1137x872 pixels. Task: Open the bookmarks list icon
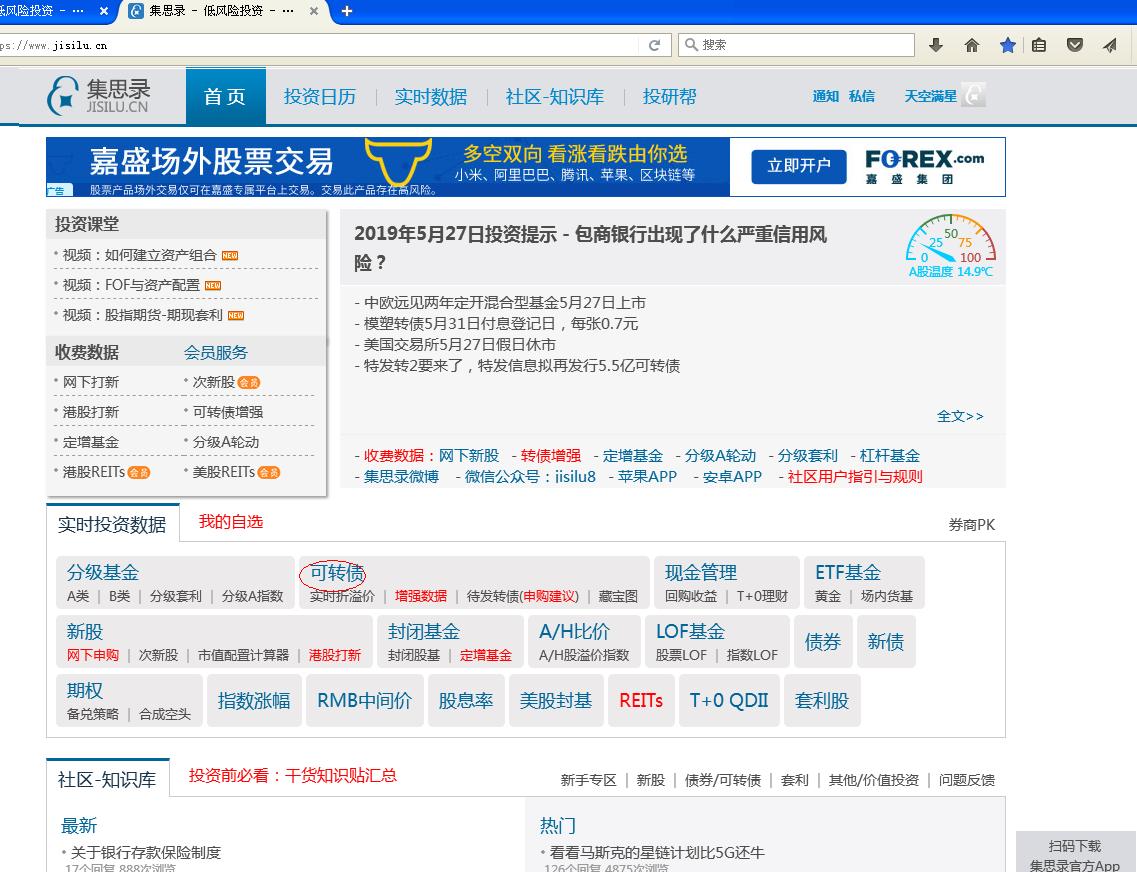click(1039, 45)
